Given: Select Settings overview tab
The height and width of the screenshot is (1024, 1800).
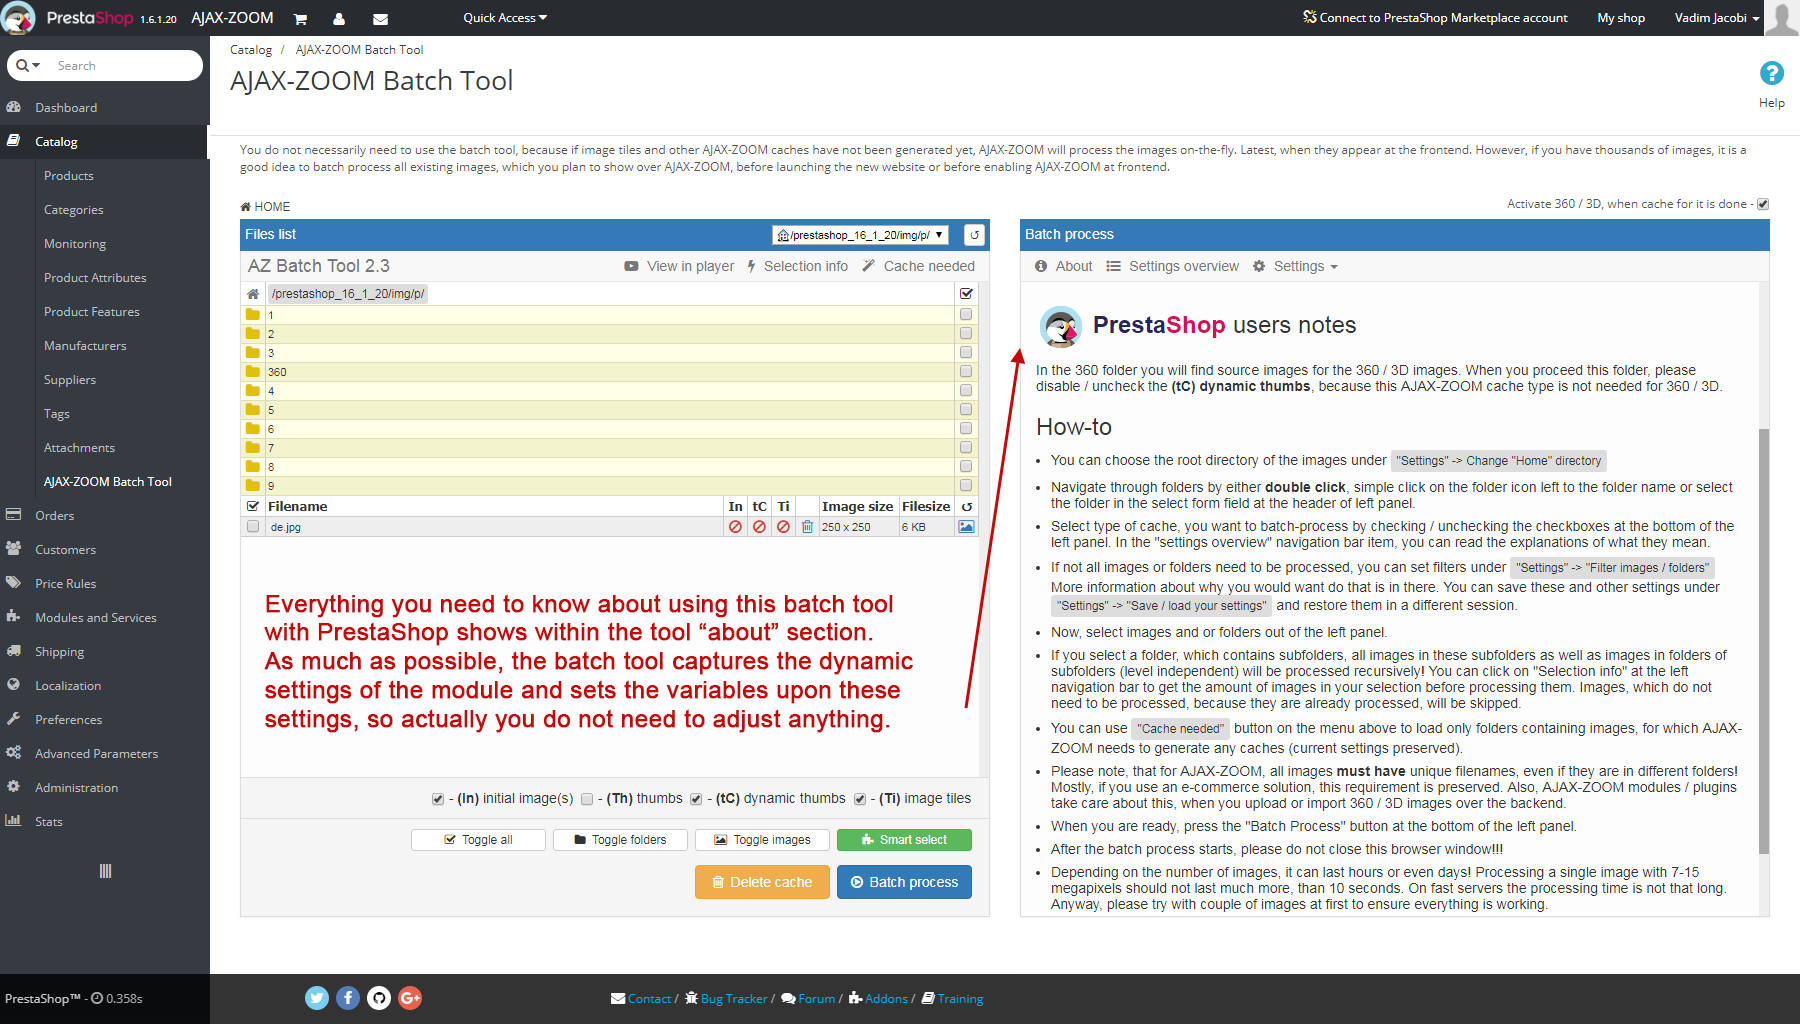Looking at the screenshot, I should click(1172, 266).
